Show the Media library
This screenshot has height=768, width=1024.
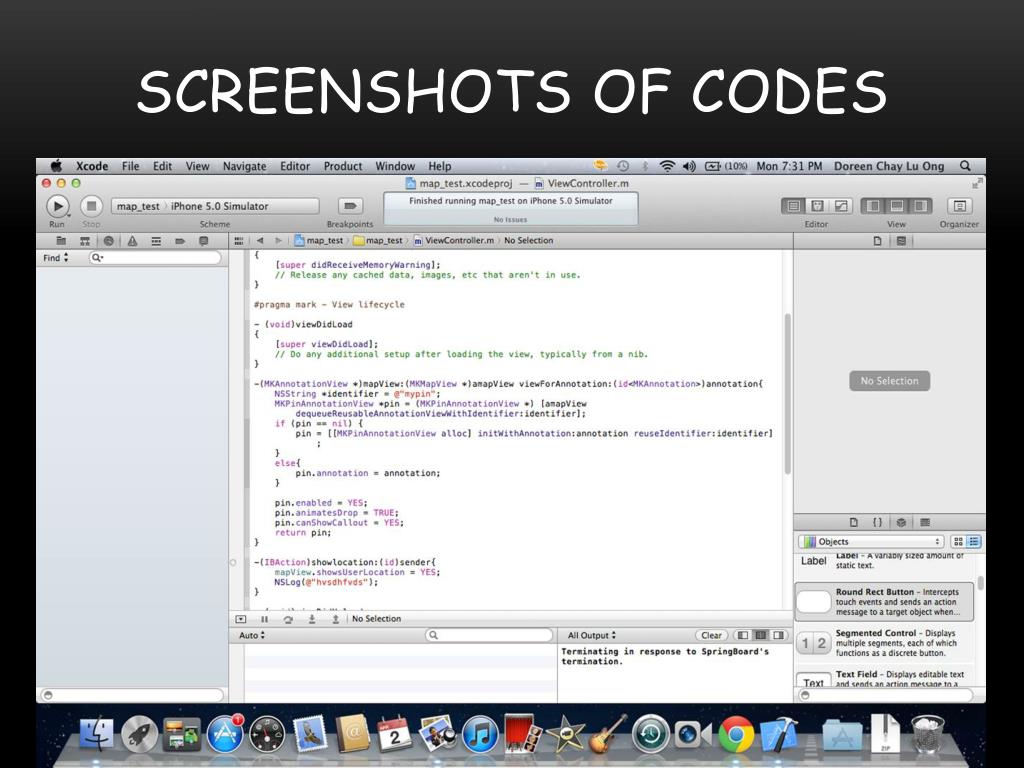click(x=925, y=522)
